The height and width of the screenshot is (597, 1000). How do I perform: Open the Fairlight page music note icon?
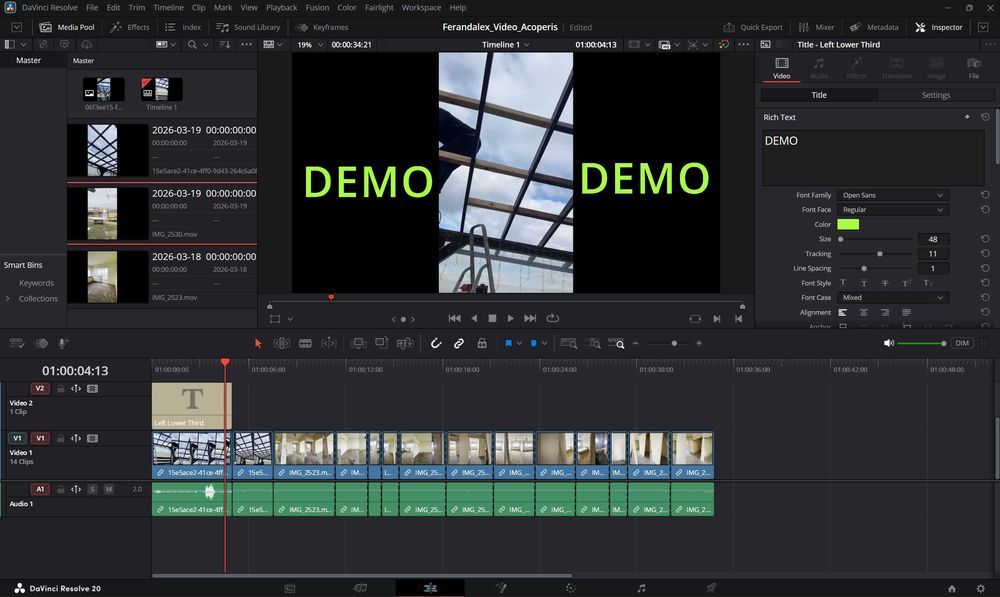pos(641,588)
